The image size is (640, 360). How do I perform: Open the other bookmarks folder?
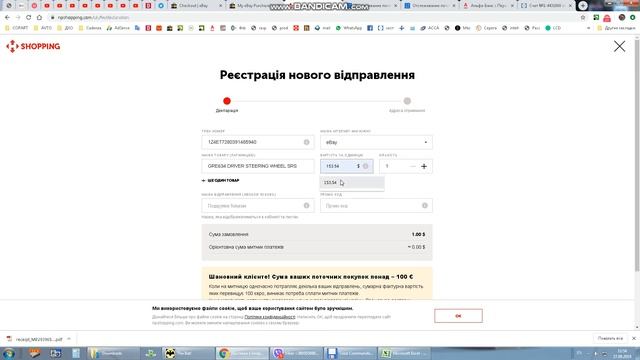coord(616,28)
